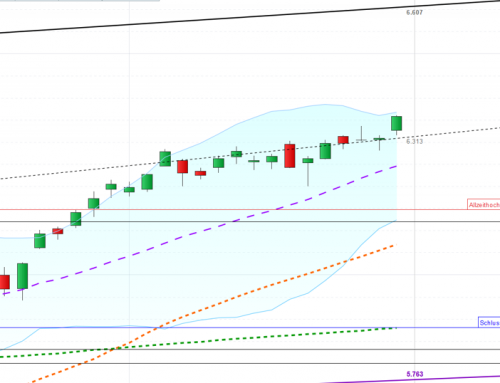Viewport: 500px width, 383px height.
Task: Click the 5.763 price label
Action: pyautogui.click(x=415, y=374)
